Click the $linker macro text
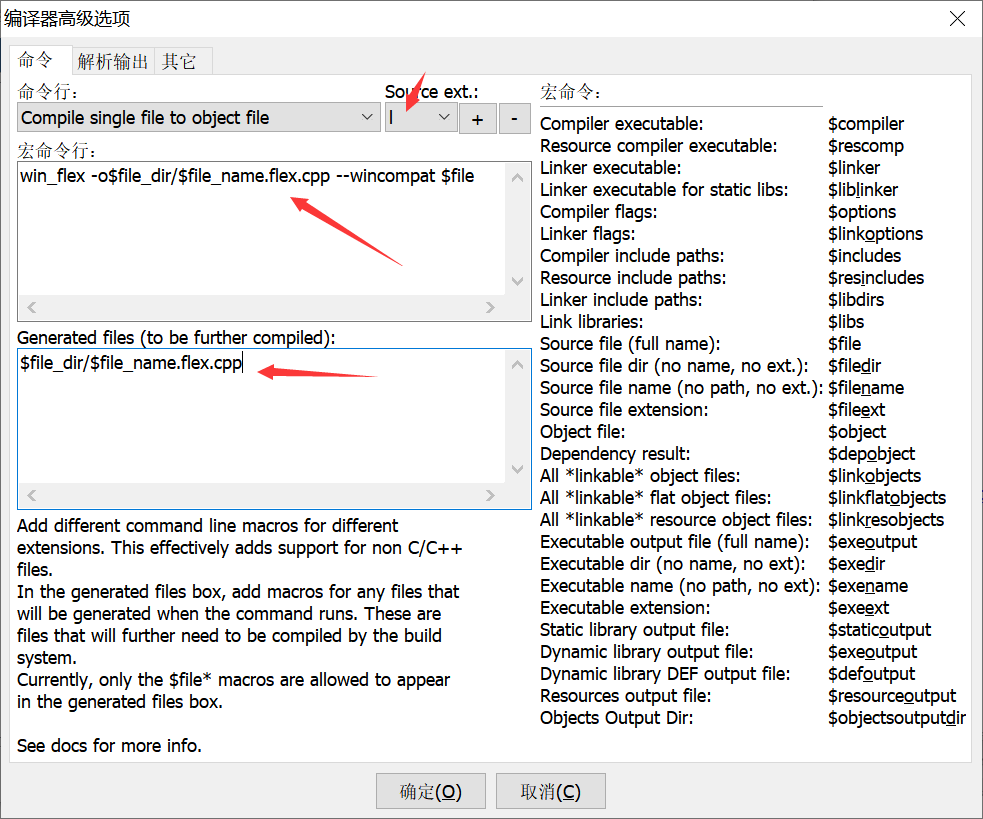983x819 pixels. [854, 168]
